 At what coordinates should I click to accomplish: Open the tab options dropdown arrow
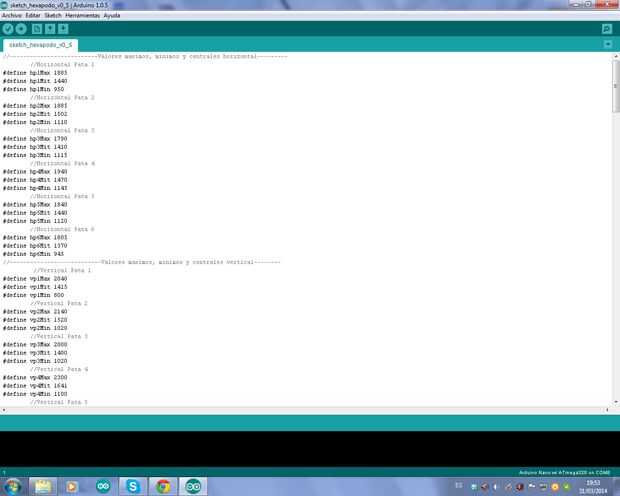coord(608,44)
